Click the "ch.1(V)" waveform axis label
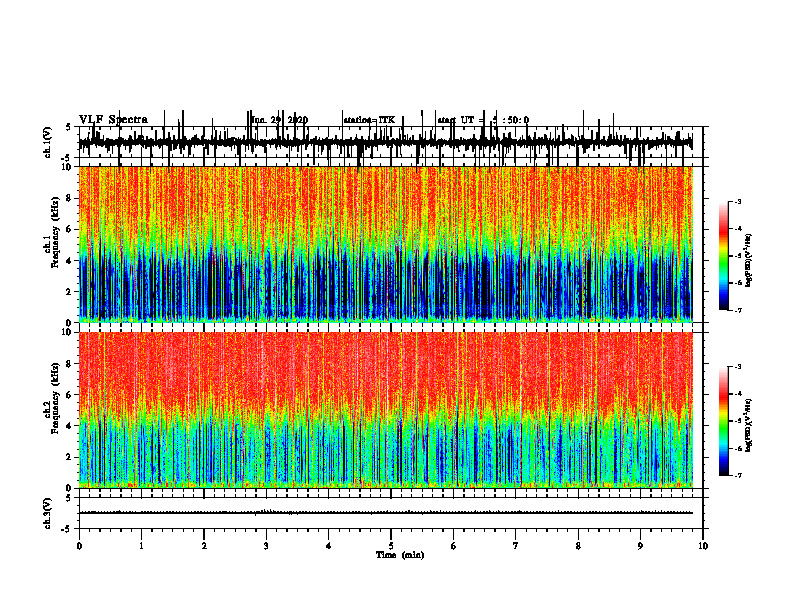This screenshot has width=792, height=612. point(48,143)
